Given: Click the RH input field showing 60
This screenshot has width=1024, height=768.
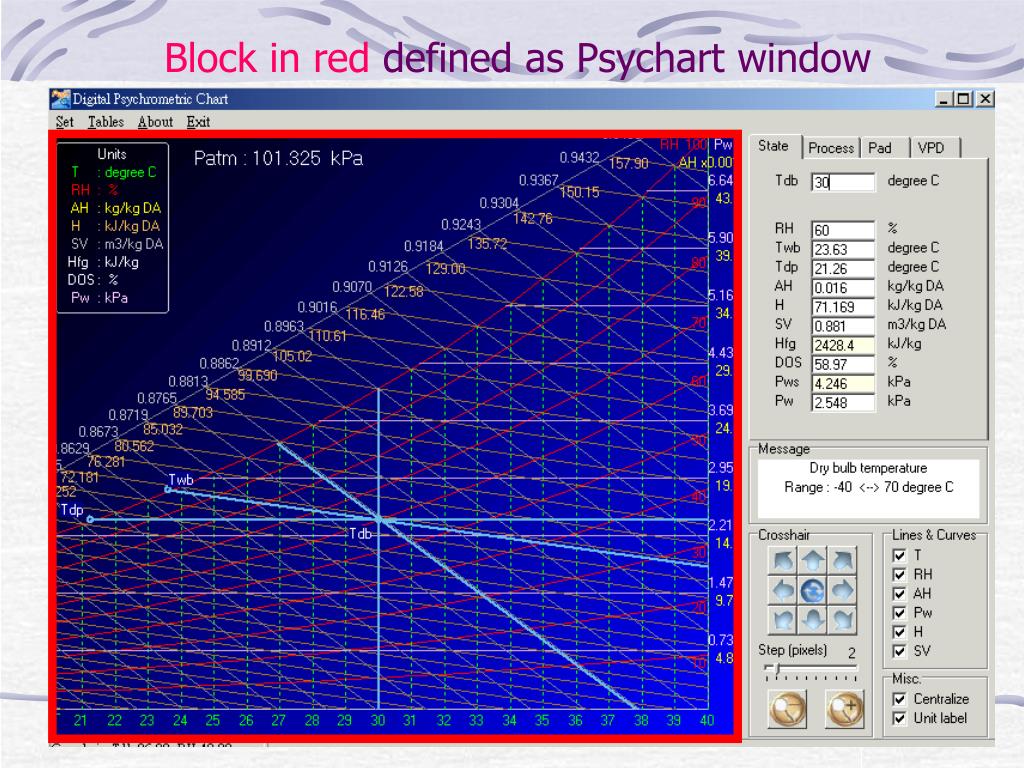Looking at the screenshot, I should [843, 230].
